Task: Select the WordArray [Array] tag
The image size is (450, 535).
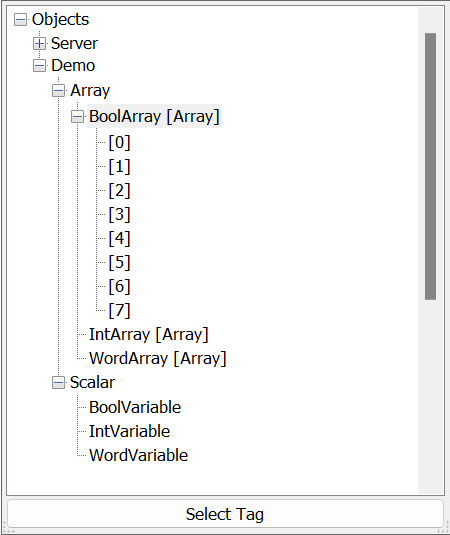Action: 158,358
